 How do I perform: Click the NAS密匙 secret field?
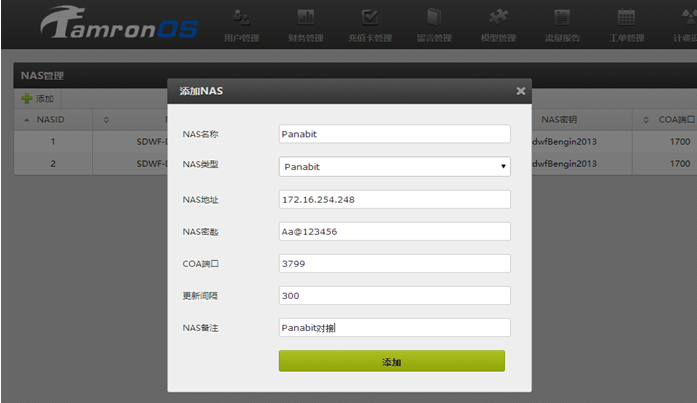[394, 231]
